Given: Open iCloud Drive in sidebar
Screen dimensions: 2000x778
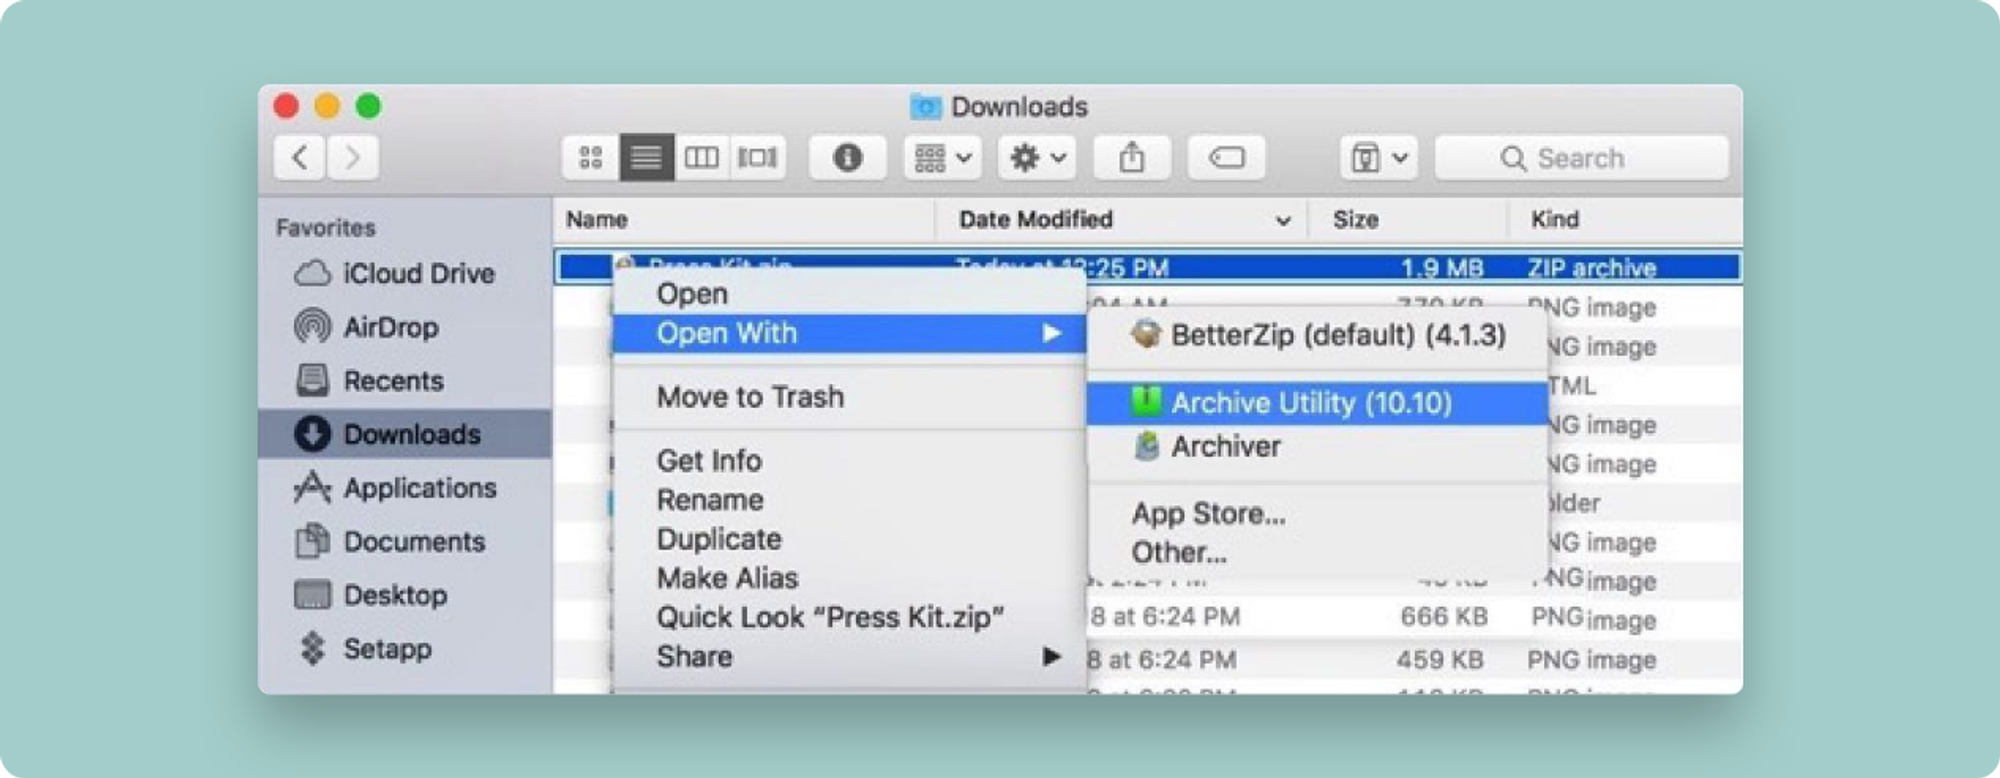Looking at the screenshot, I should click(x=418, y=274).
